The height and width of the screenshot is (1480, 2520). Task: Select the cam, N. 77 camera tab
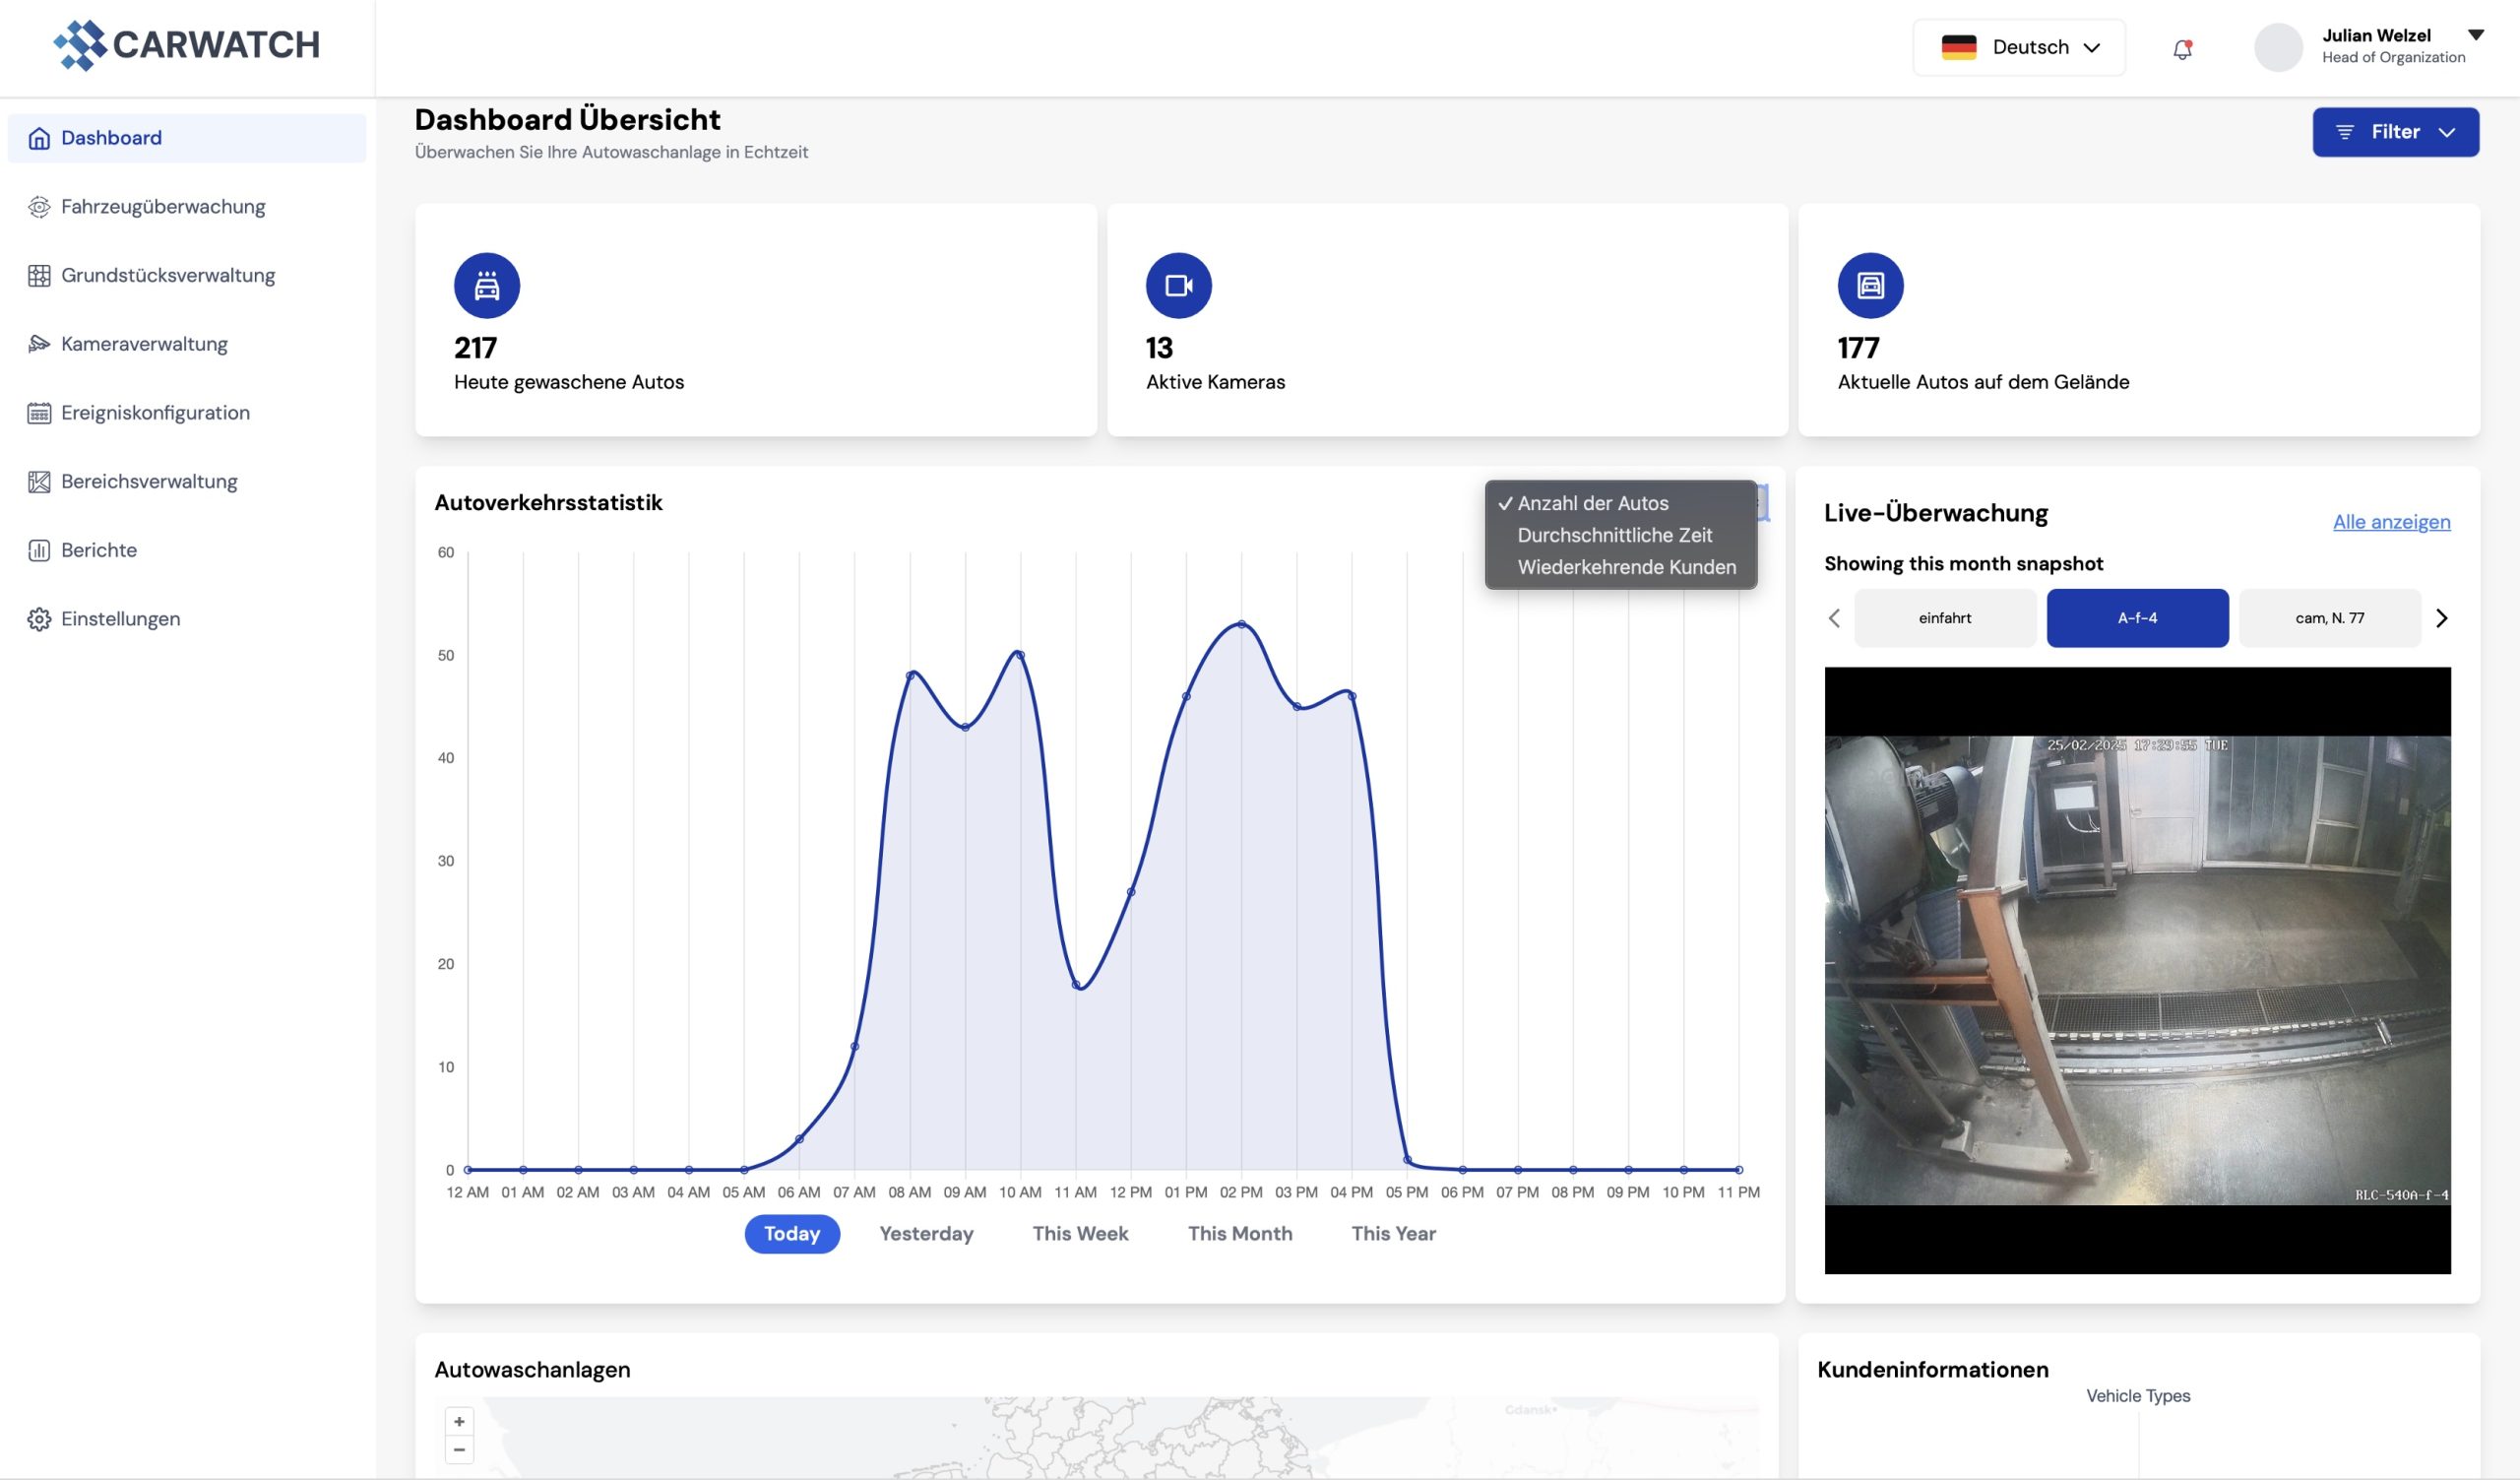click(2329, 618)
